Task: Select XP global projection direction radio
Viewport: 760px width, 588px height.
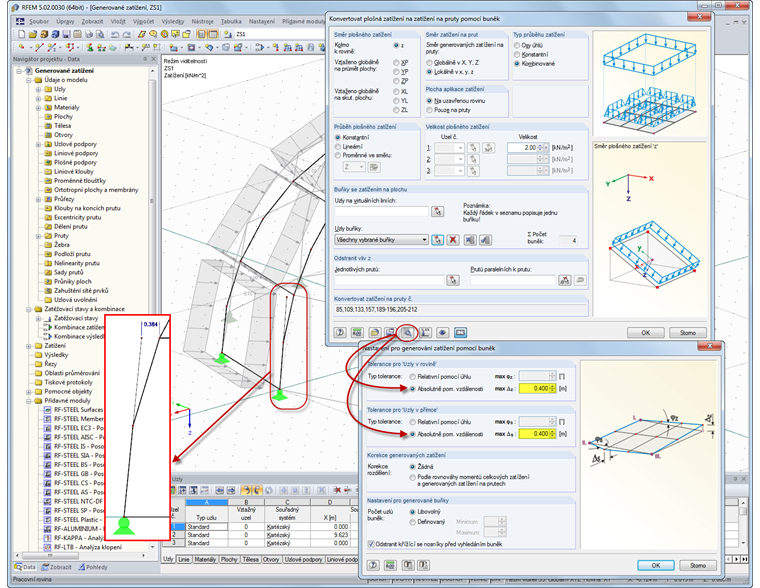Action: (x=396, y=63)
